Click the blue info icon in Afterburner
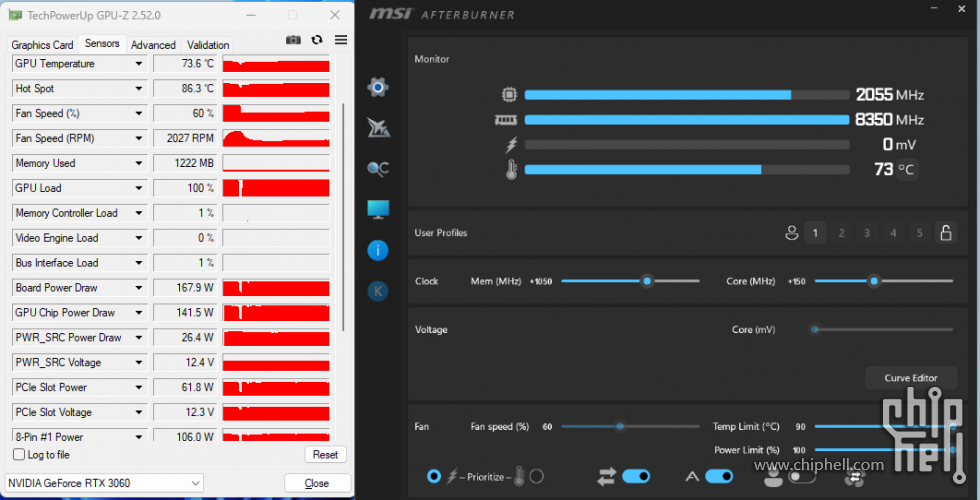 tap(378, 251)
